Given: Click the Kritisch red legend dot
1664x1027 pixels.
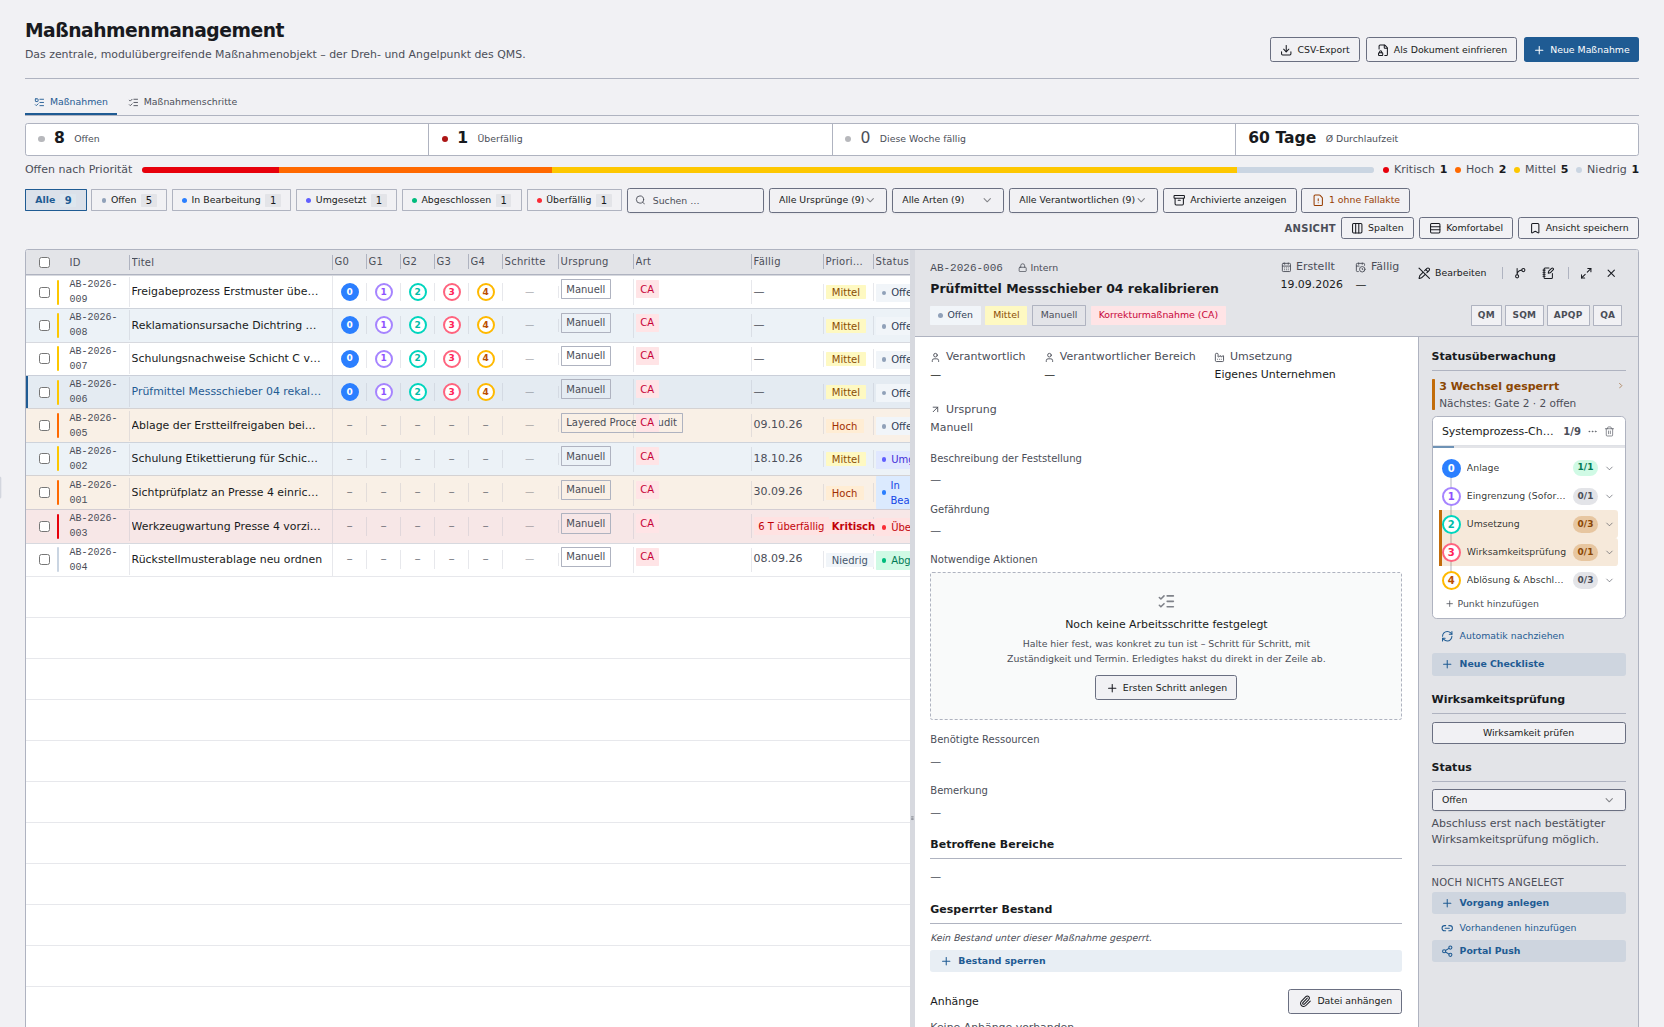Looking at the screenshot, I should [x=1385, y=170].
